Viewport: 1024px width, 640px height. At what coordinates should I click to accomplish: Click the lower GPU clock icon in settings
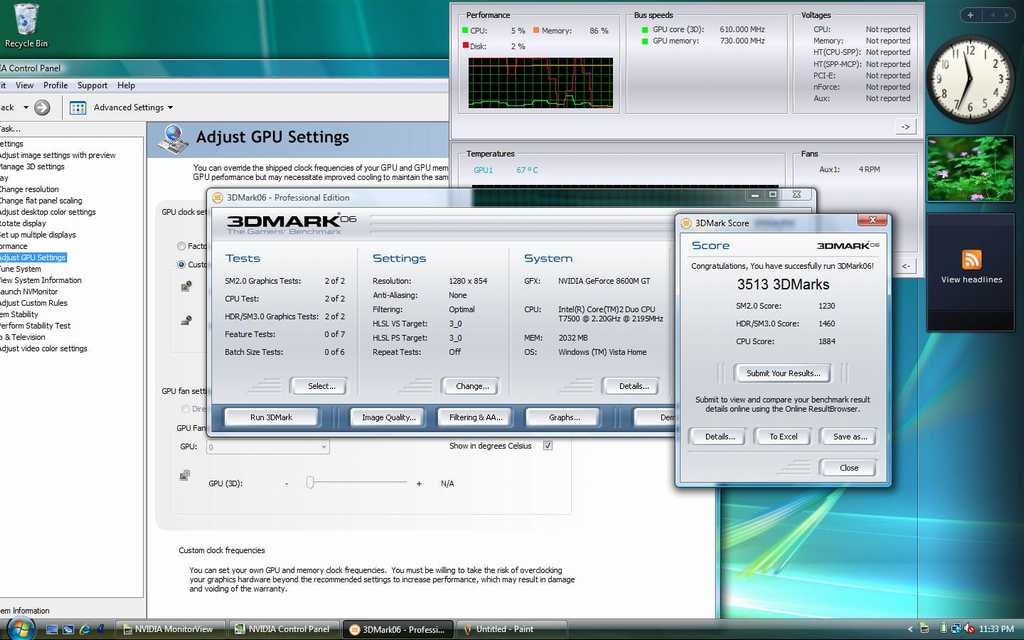[x=186, y=320]
